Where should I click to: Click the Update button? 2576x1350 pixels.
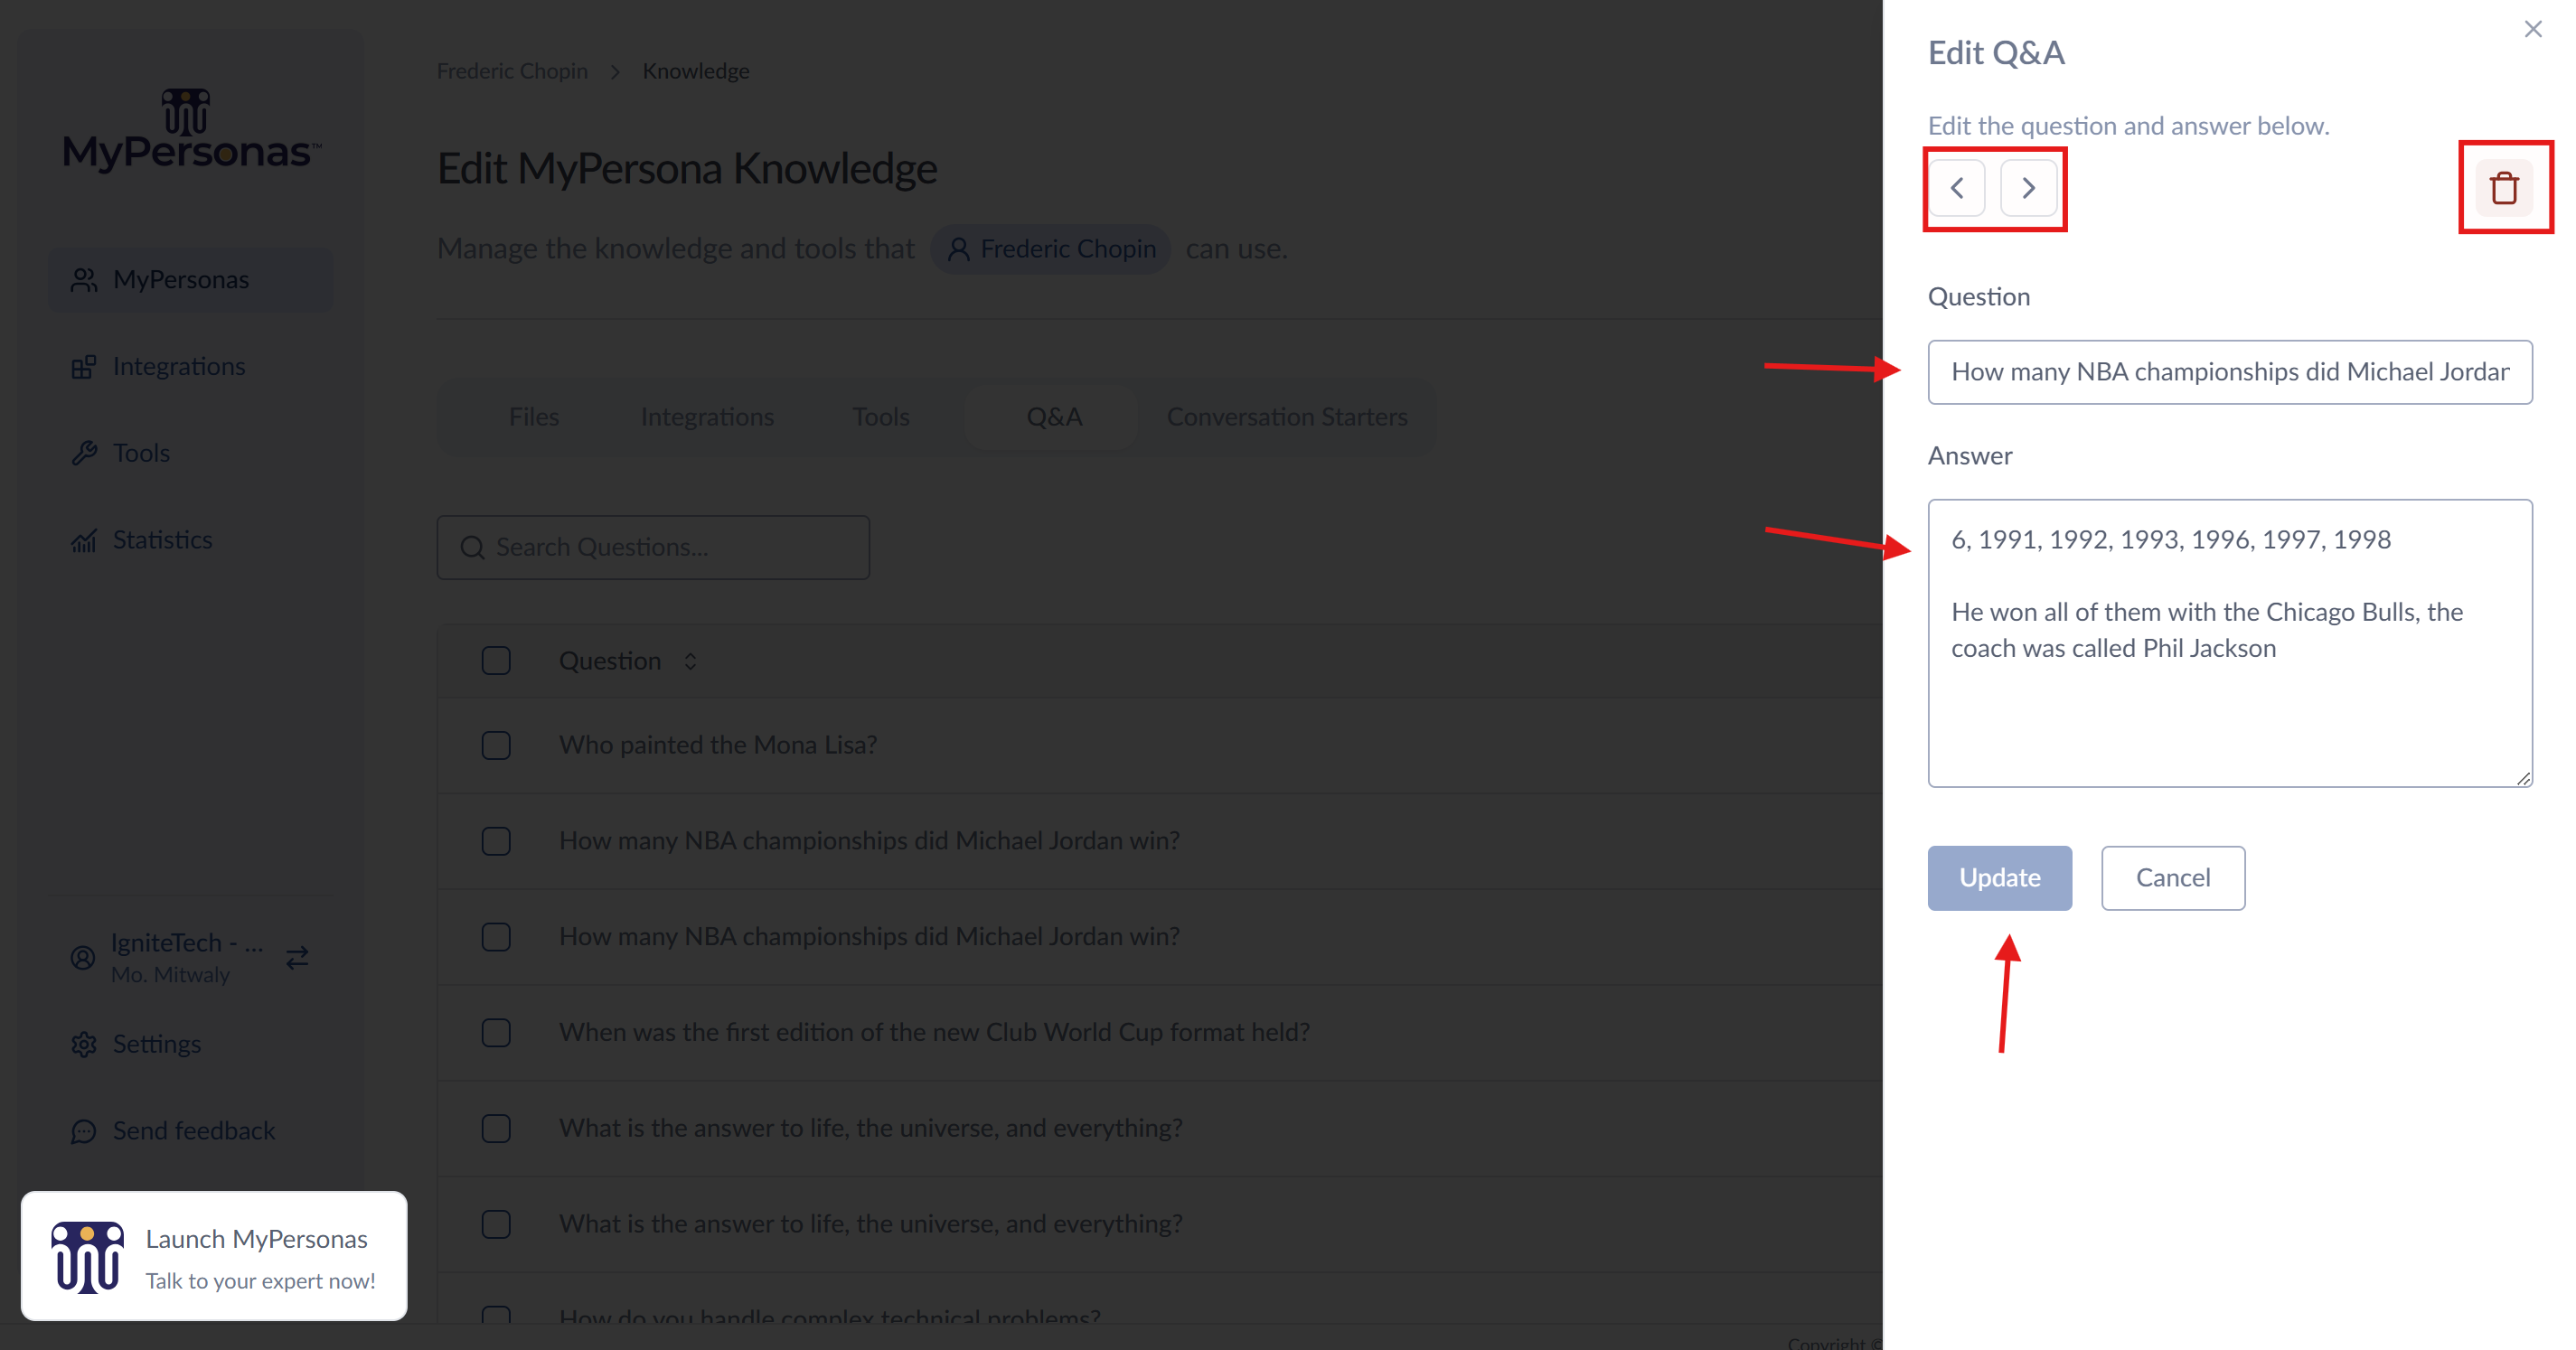[x=1999, y=877]
